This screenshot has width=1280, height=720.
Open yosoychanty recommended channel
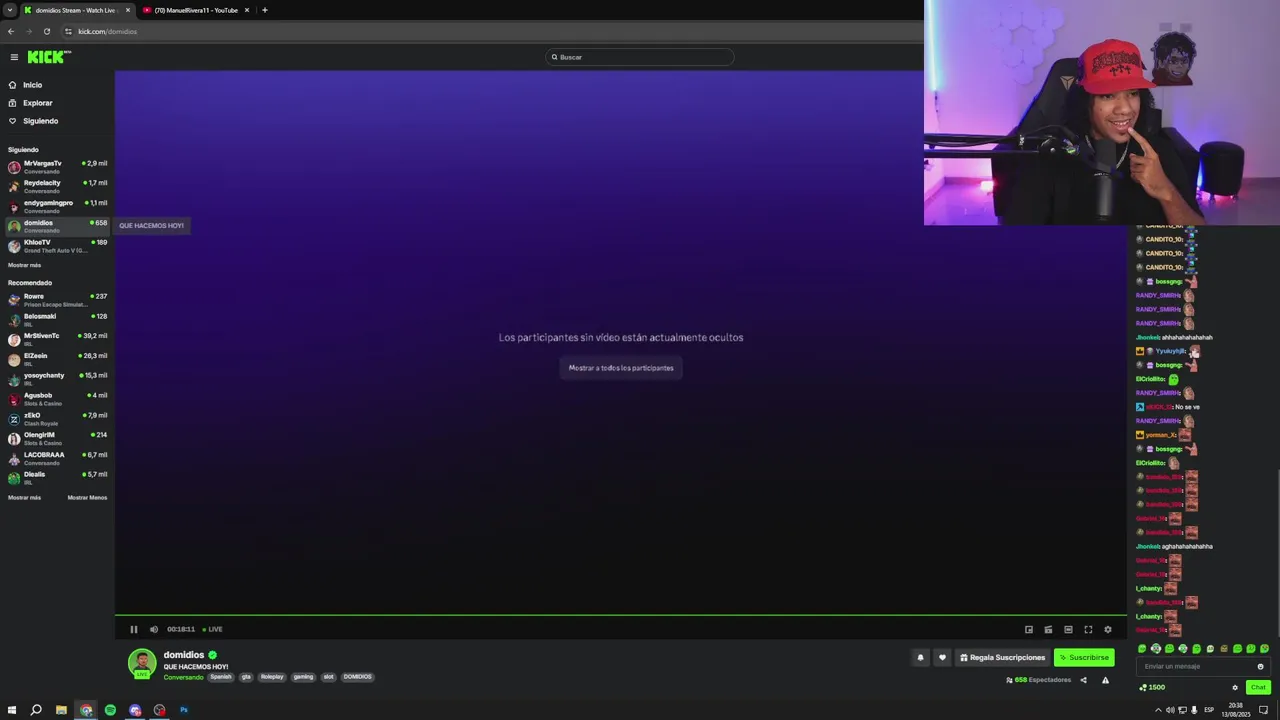point(58,379)
